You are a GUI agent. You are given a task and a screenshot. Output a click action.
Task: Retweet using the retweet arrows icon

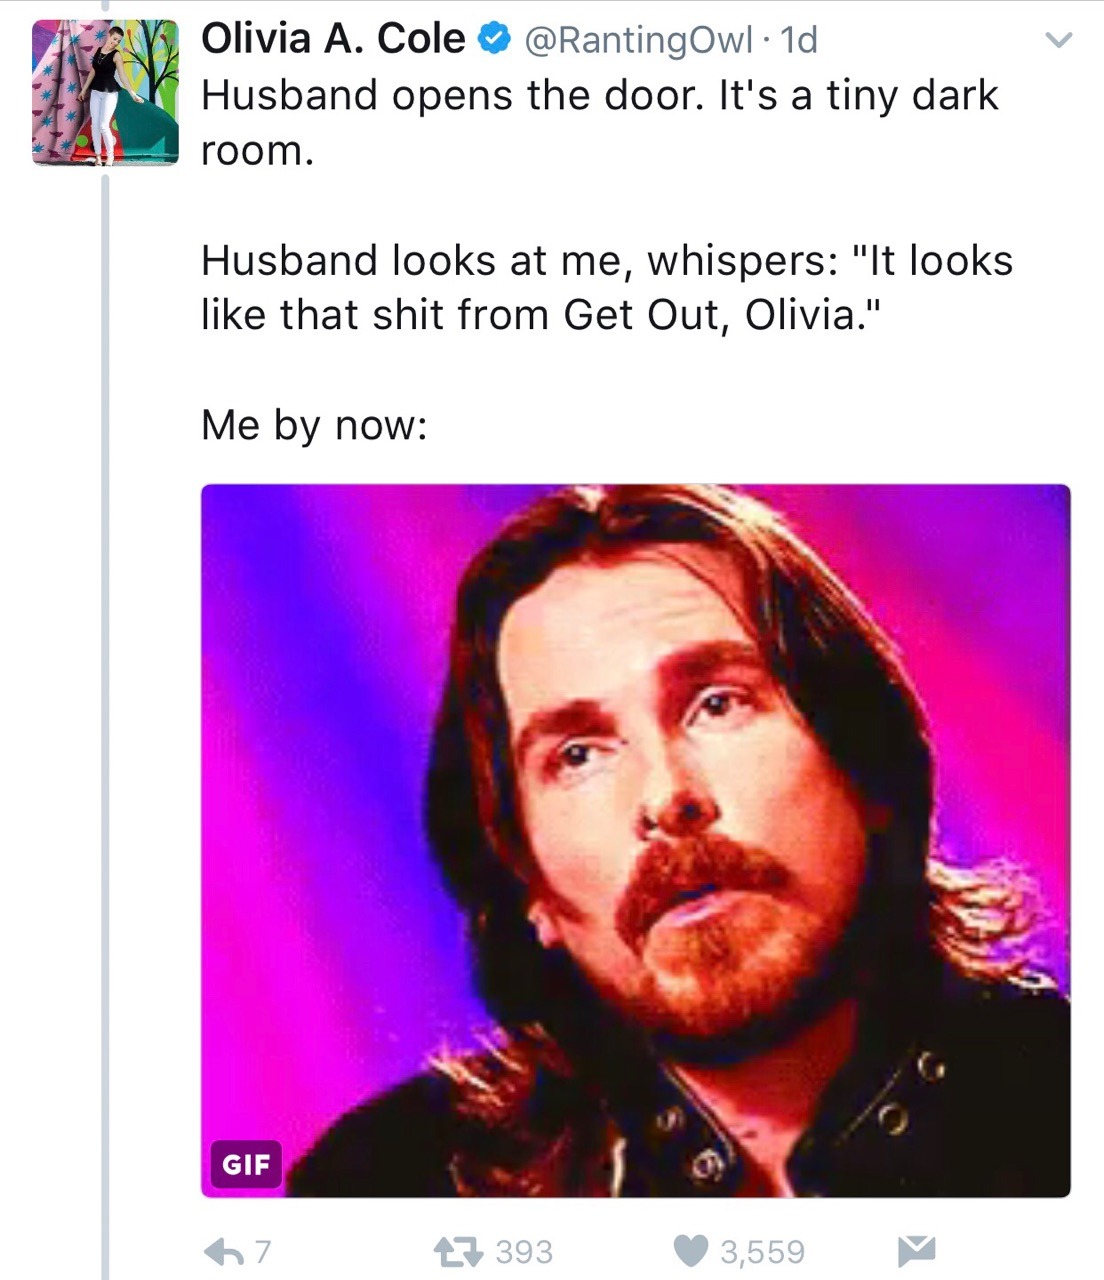pos(458,1251)
